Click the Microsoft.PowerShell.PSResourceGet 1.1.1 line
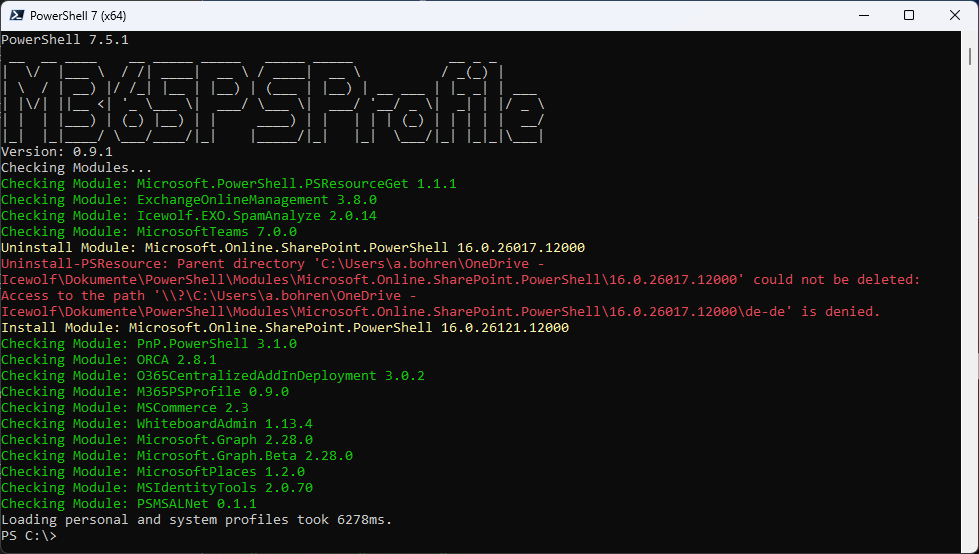Image resolution: width=979 pixels, height=554 pixels. [229, 184]
